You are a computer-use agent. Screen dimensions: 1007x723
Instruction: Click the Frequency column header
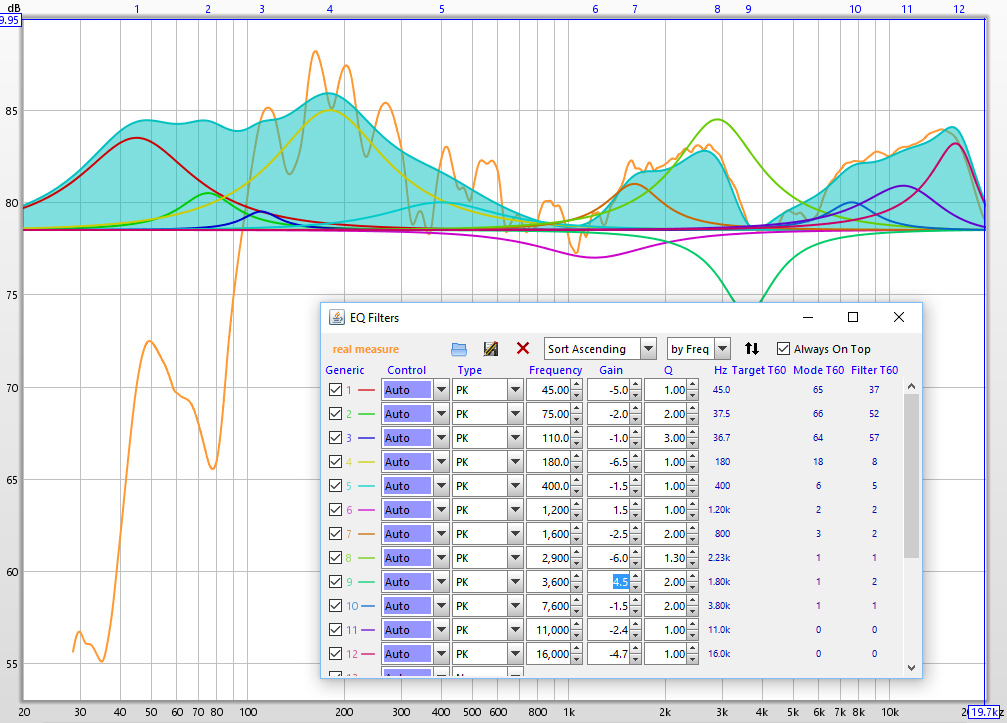click(555, 370)
